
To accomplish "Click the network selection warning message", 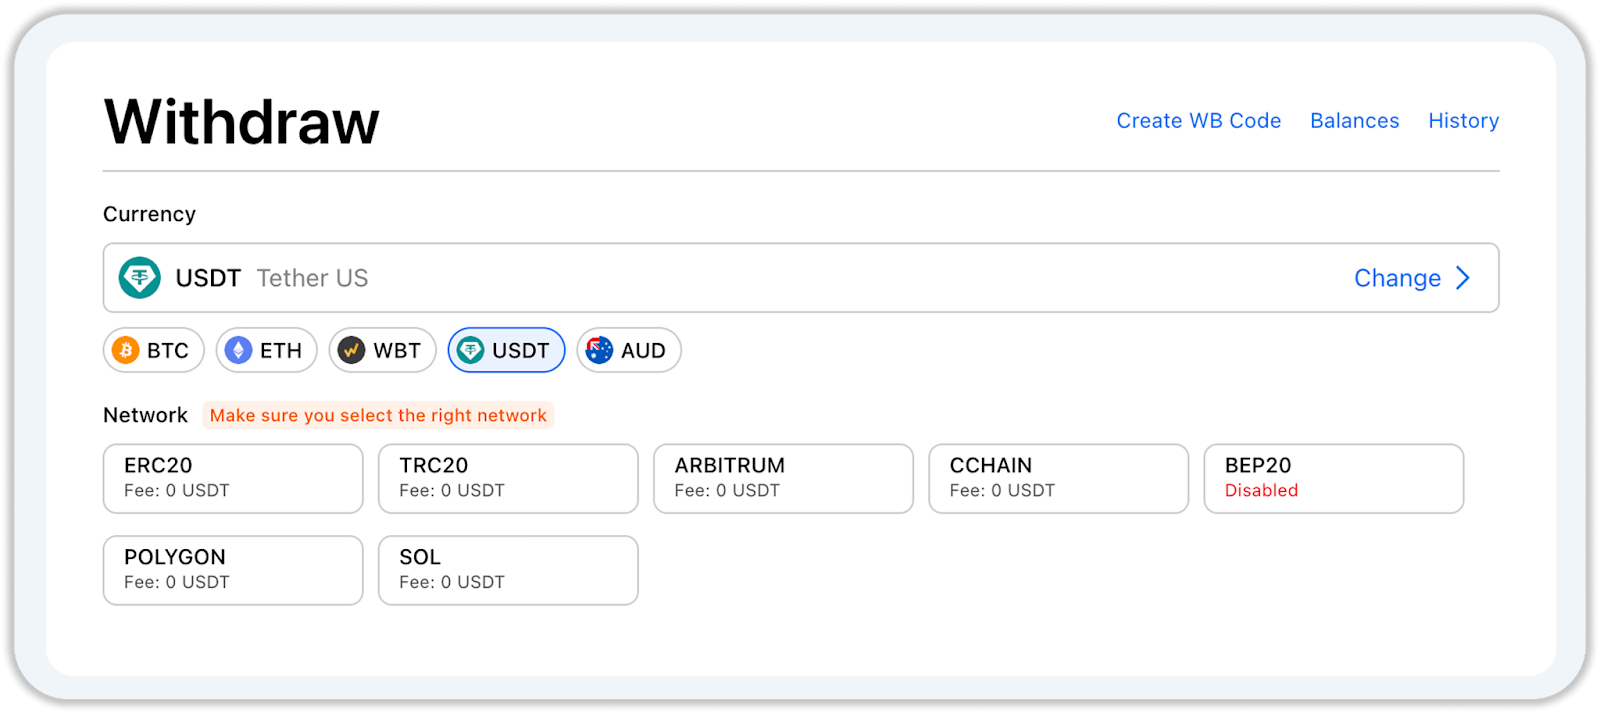I will pos(378,415).
